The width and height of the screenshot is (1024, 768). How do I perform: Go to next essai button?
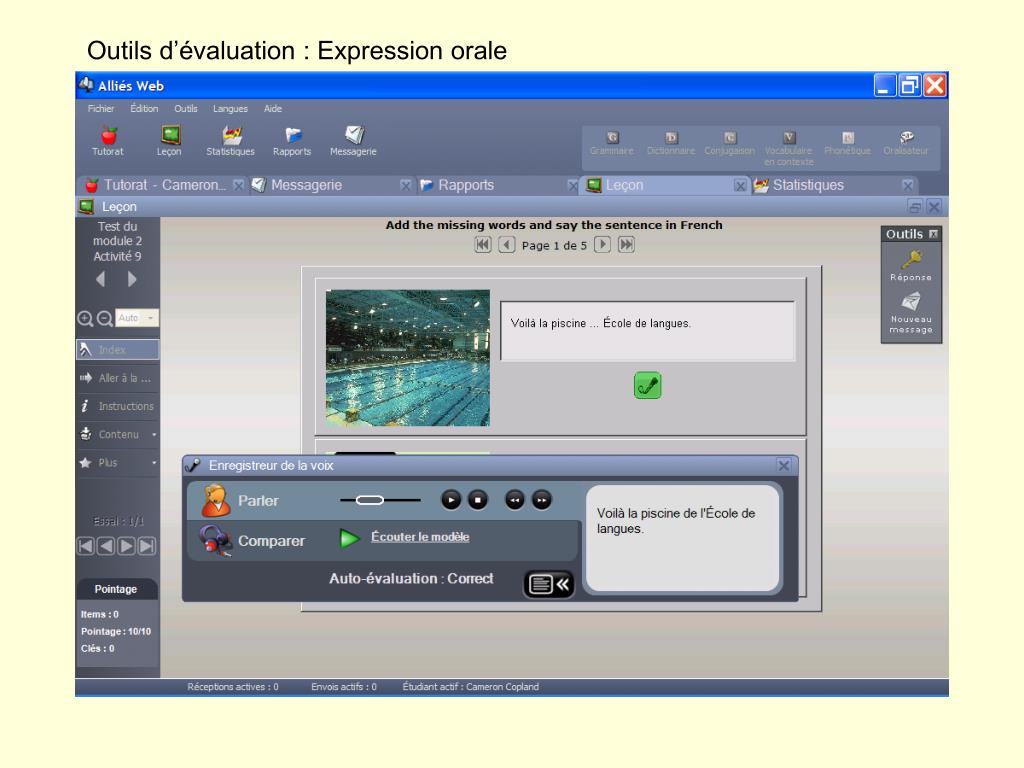click(127, 546)
